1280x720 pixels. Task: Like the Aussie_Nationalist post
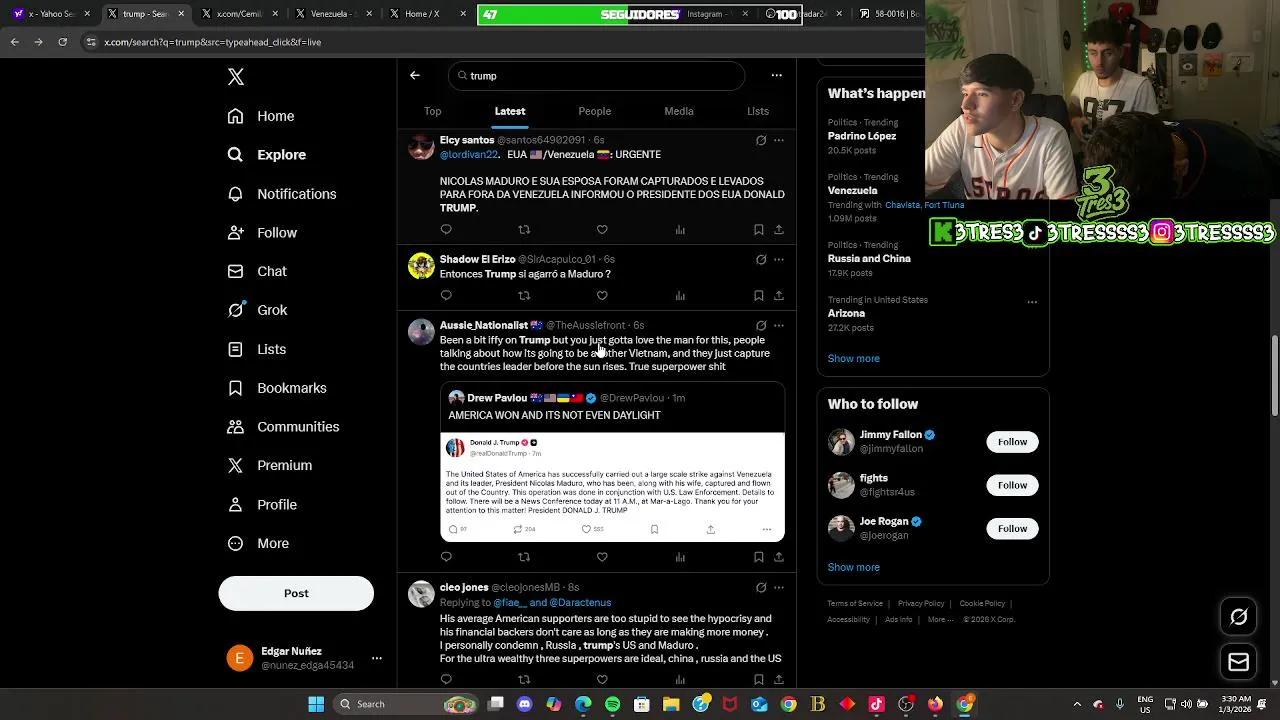(602, 557)
